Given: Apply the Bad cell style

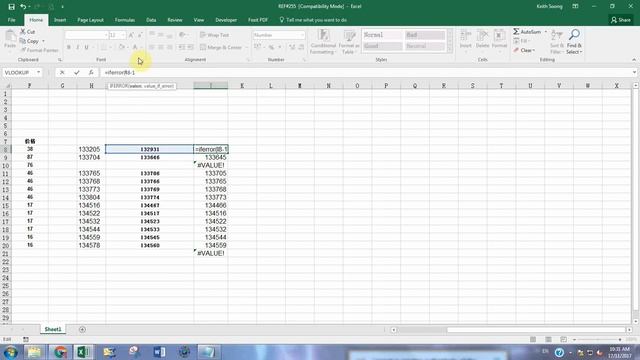Looking at the screenshot, I should [x=425, y=35].
